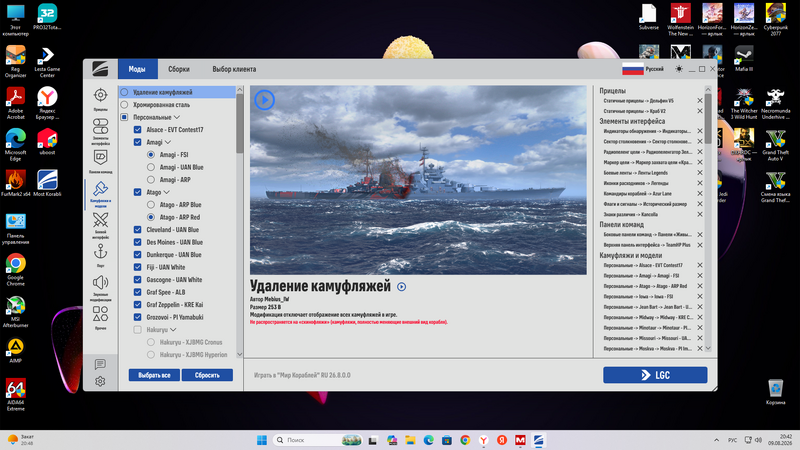Screen dimensions: 800x450
Task: Open the Русский language selector
Action: pos(643,69)
